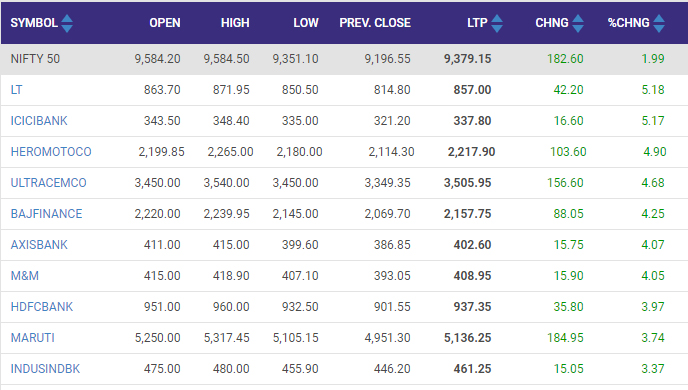Click the INDUSINDBK symbol link
Viewport: 688px width, 390px height.
pyautogui.click(x=45, y=369)
